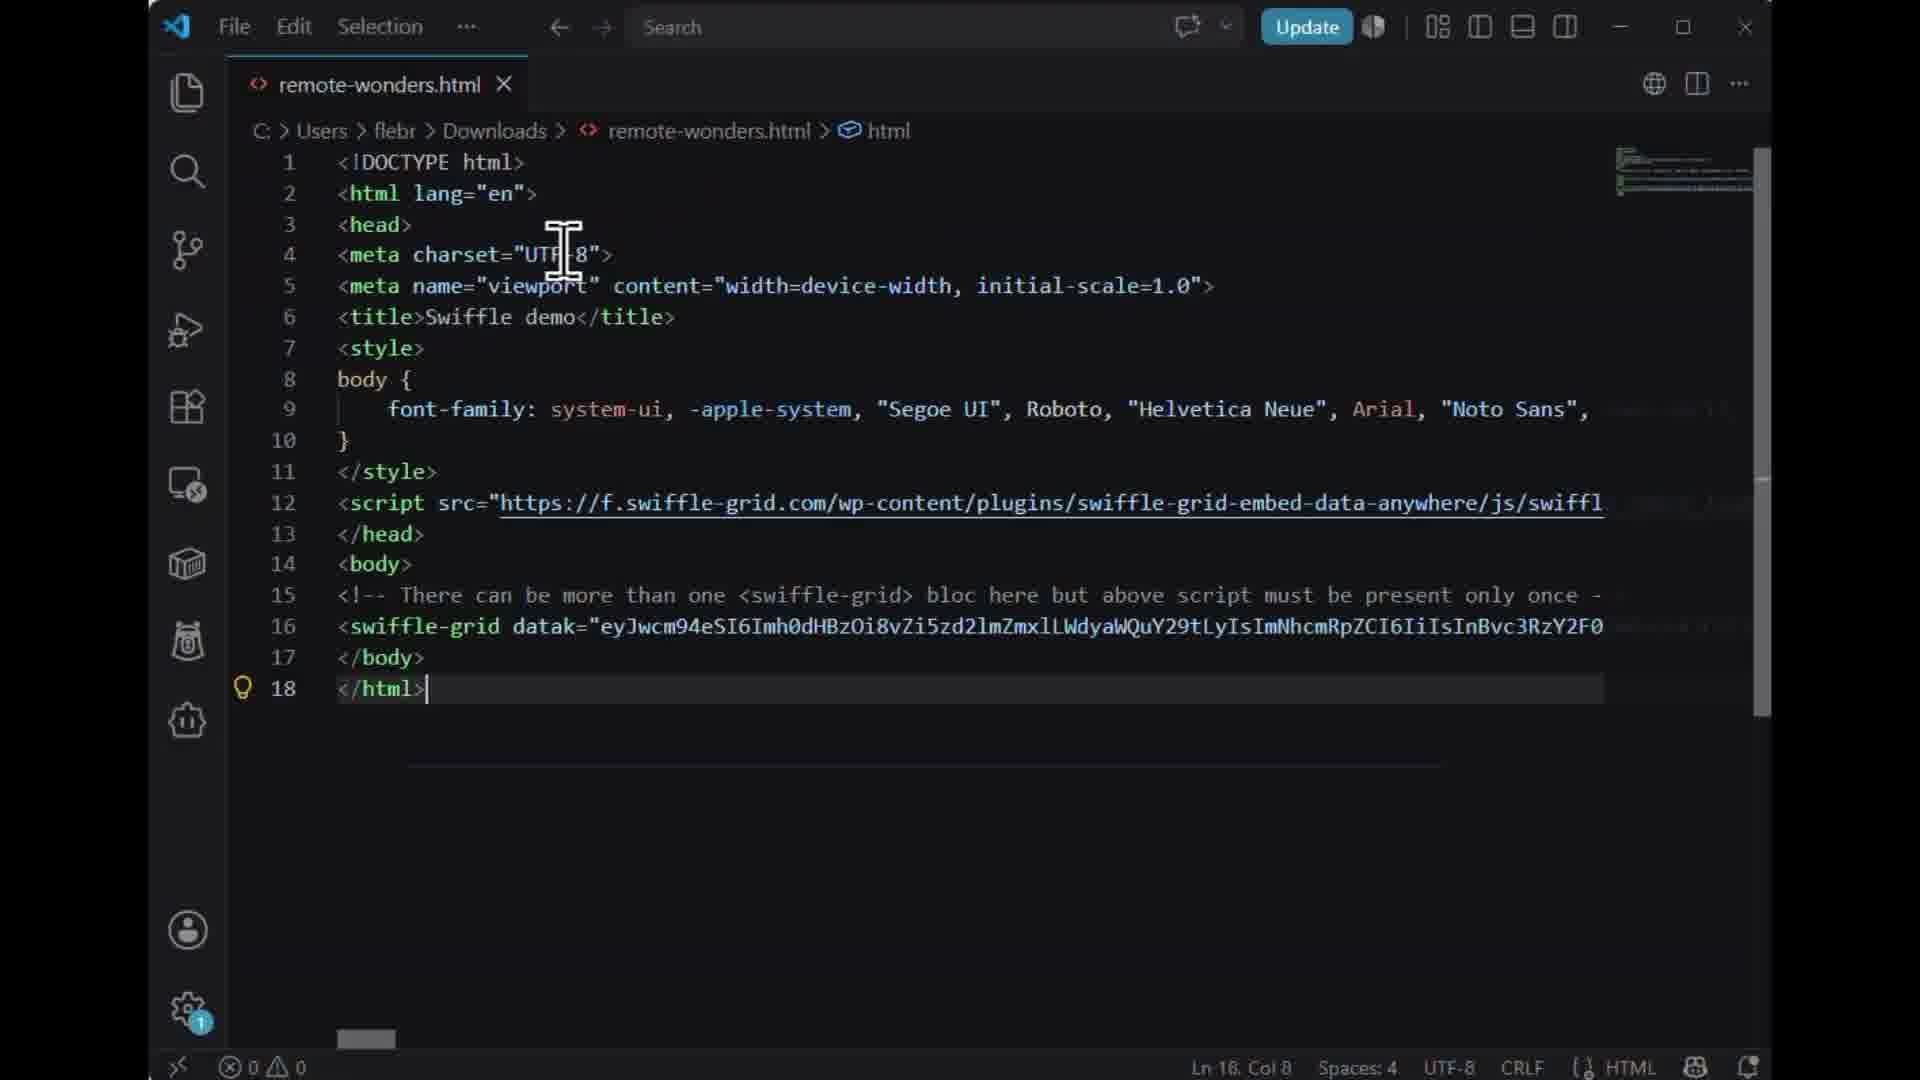Open Problems via errors and warnings count
The width and height of the screenshot is (1920, 1080).
(263, 1067)
